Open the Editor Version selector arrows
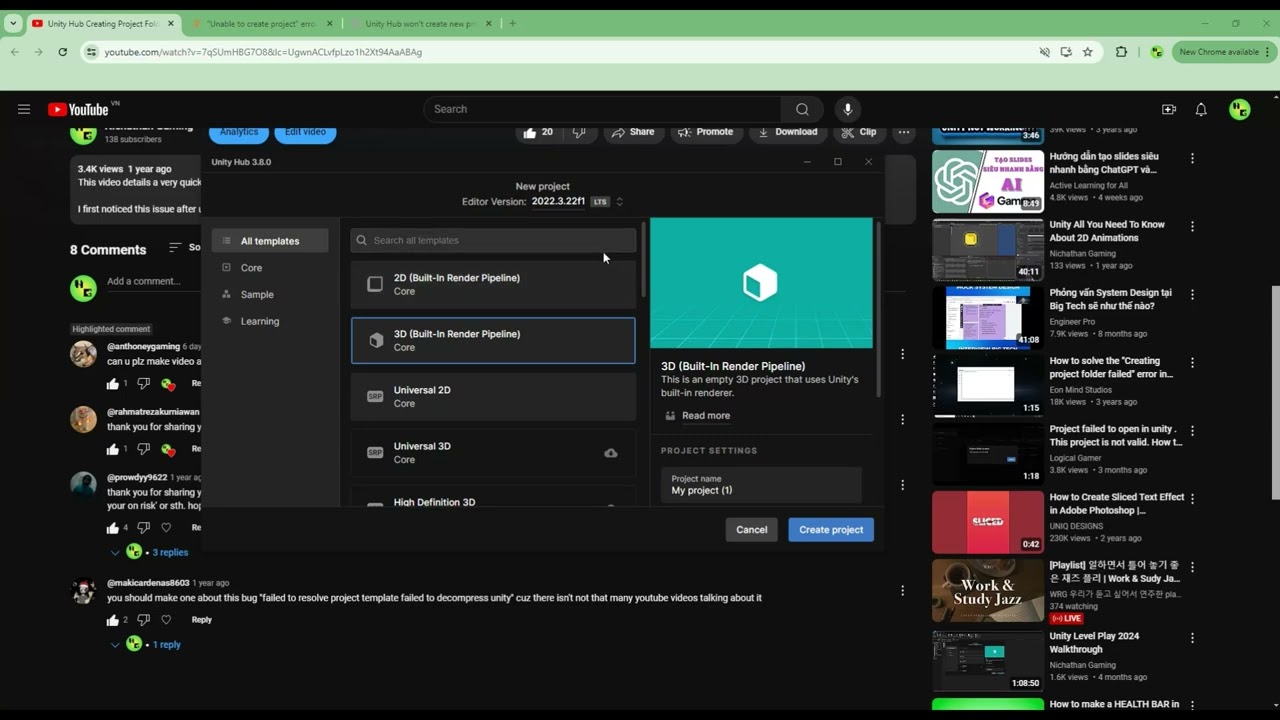The width and height of the screenshot is (1280, 720). point(619,202)
